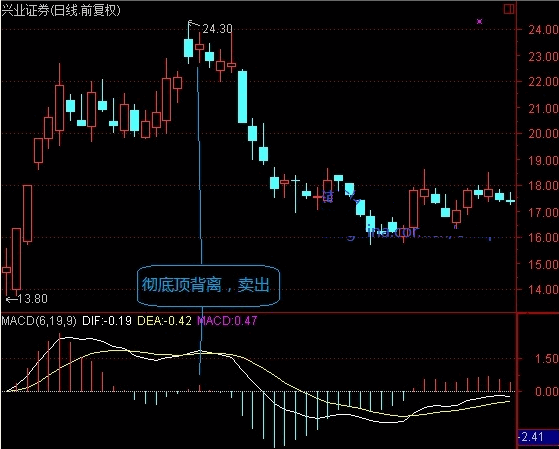Select the 彻底顶背离，卖出 annotation callout
This screenshot has width=559, height=449.
click(x=208, y=285)
